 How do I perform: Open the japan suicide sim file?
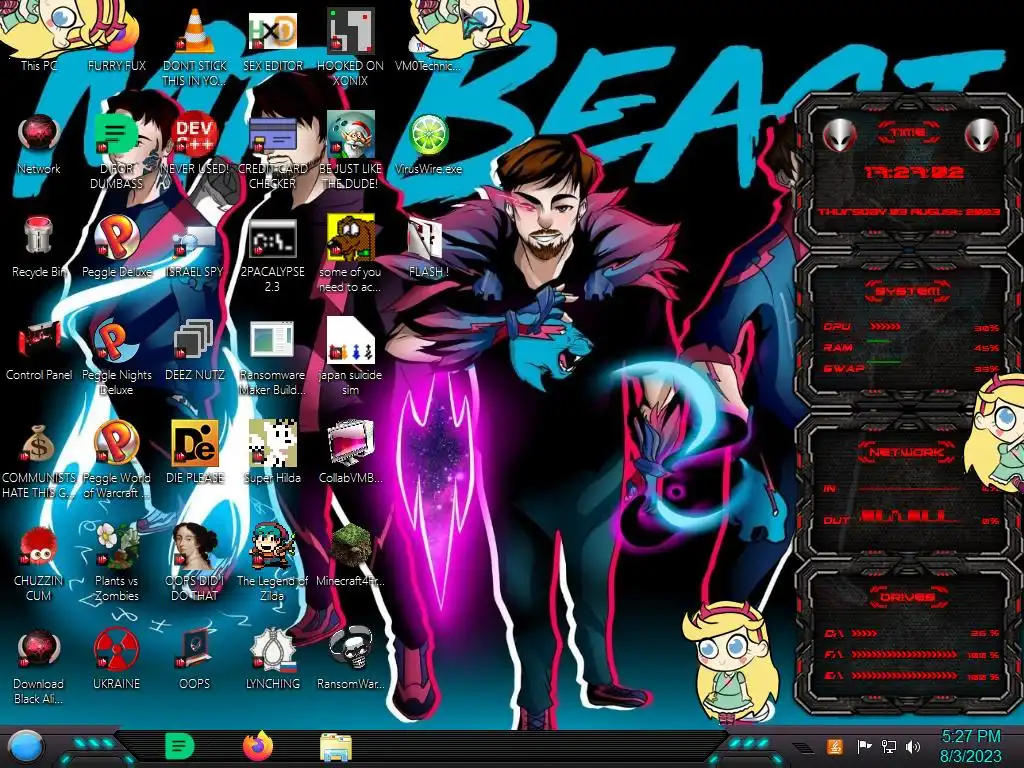[350, 358]
